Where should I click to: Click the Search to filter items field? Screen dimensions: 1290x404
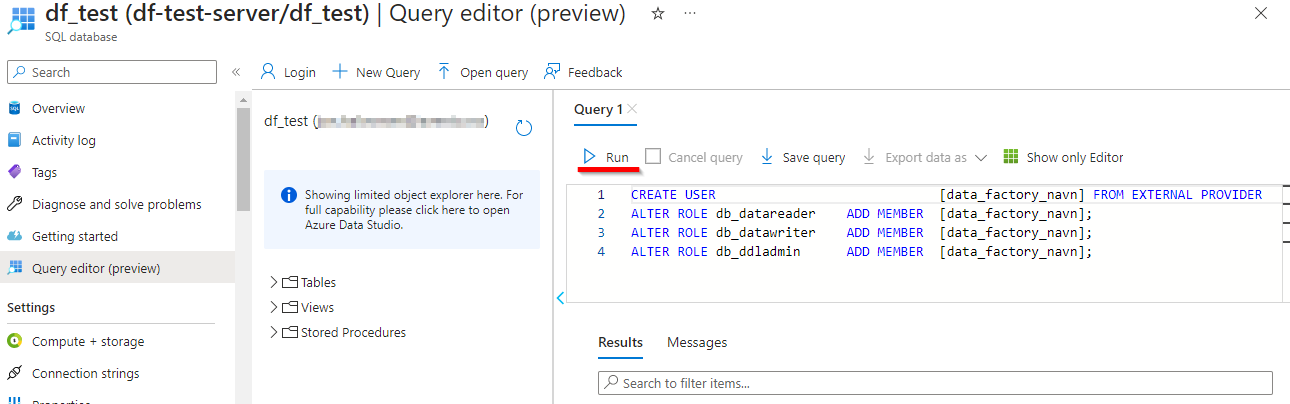pos(935,383)
